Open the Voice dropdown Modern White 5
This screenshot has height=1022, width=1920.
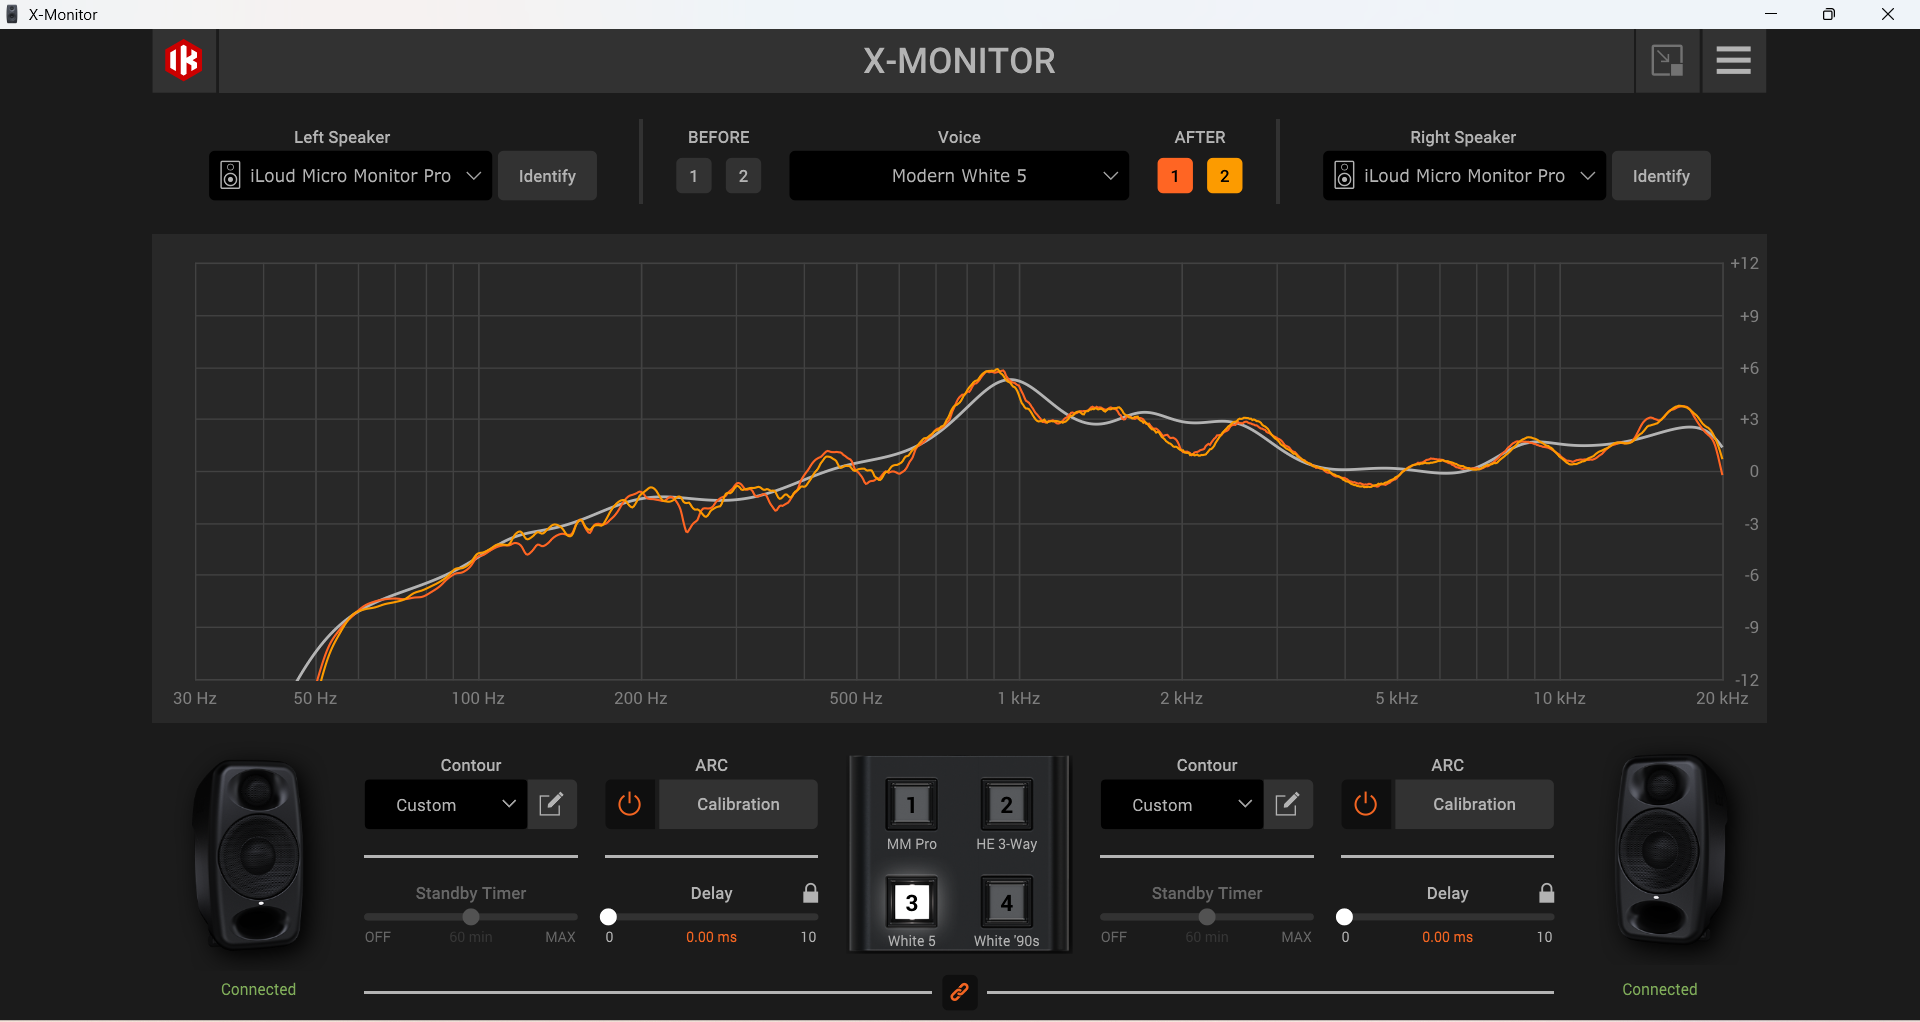(958, 176)
